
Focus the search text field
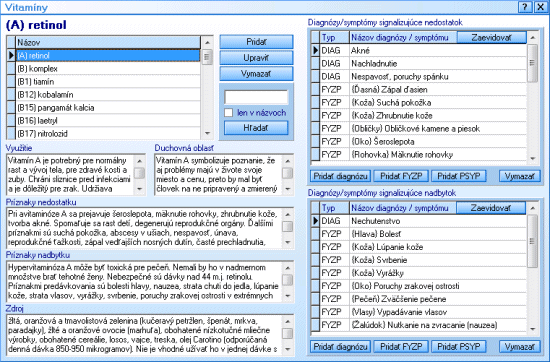point(256,97)
